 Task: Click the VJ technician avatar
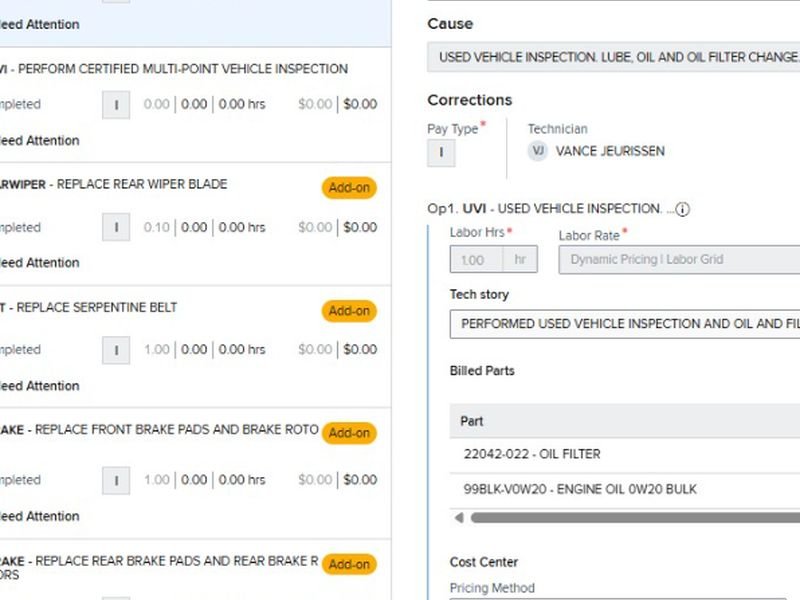click(x=538, y=151)
